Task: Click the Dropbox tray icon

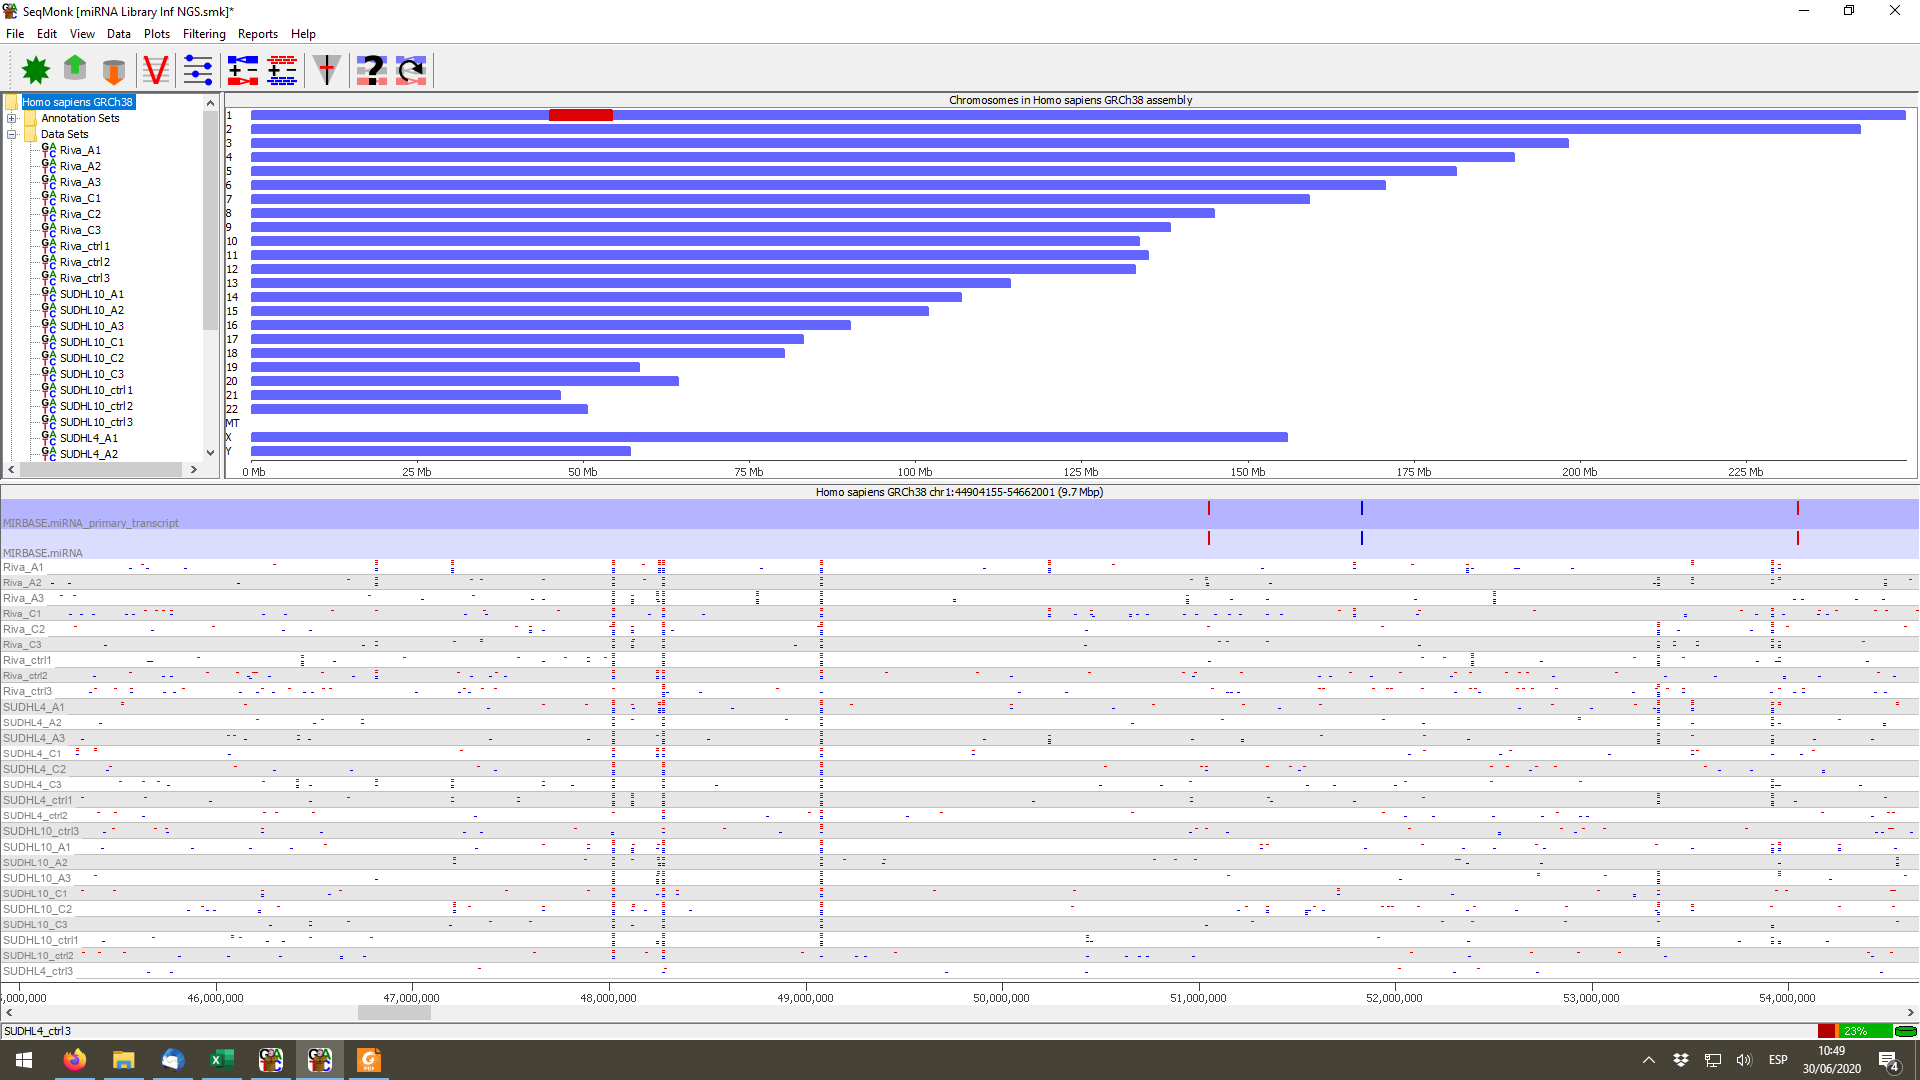Action: click(x=1681, y=1060)
